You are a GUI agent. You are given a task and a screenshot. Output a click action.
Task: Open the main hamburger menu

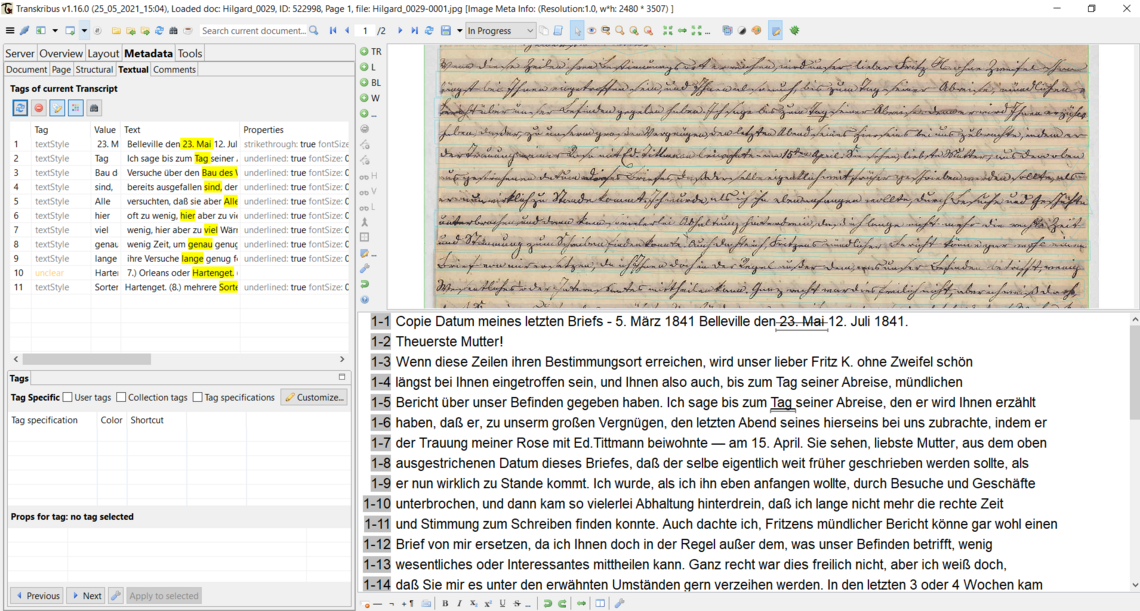10,31
